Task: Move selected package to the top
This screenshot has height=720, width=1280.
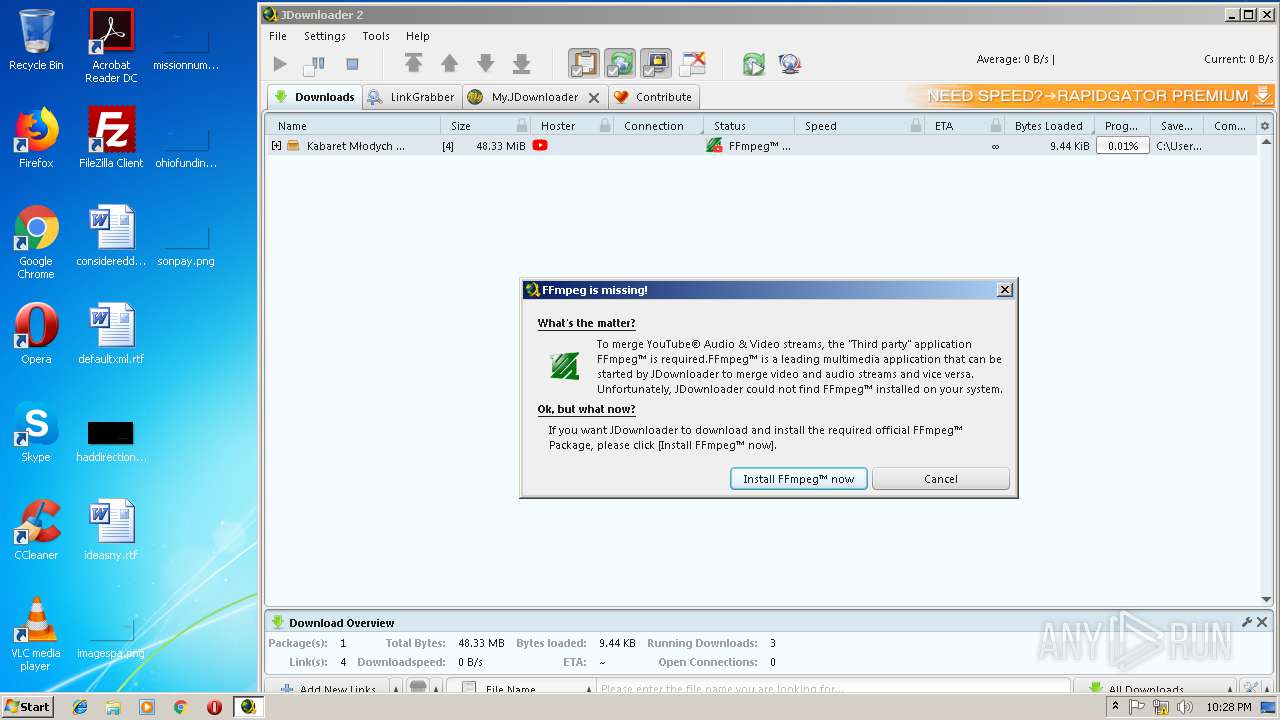Action: [x=413, y=64]
